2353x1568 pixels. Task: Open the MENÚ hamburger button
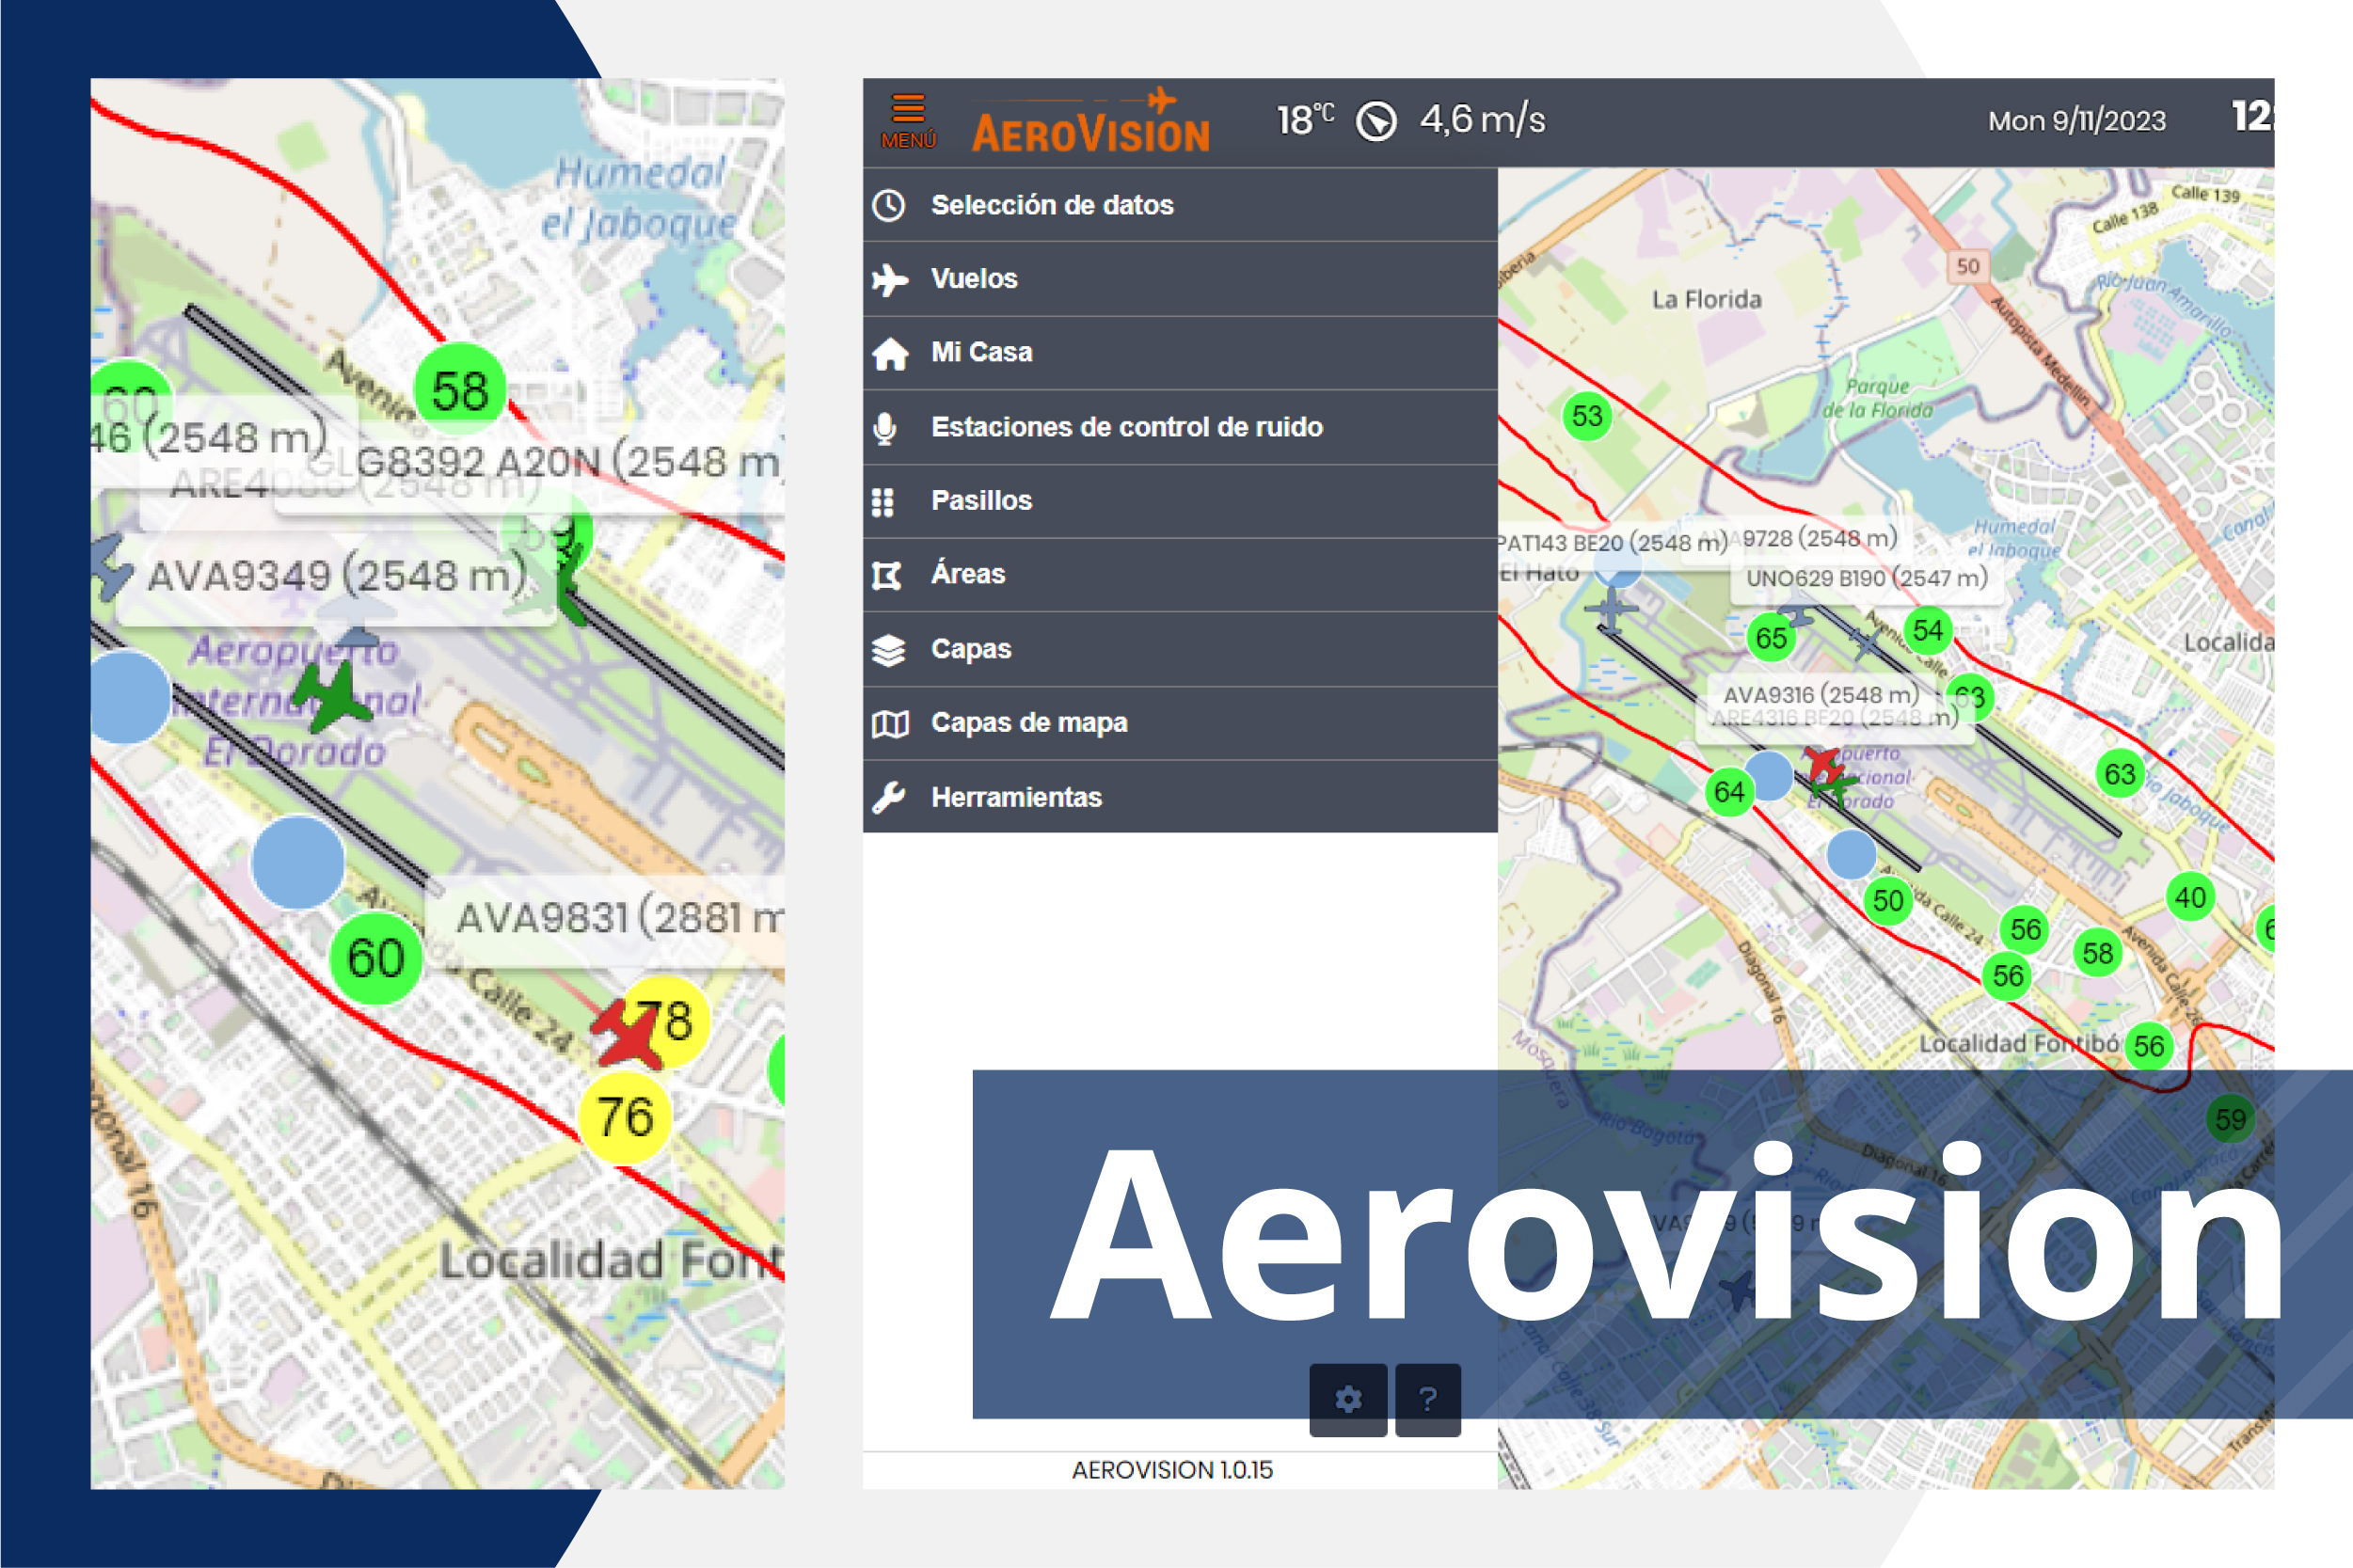[x=908, y=121]
